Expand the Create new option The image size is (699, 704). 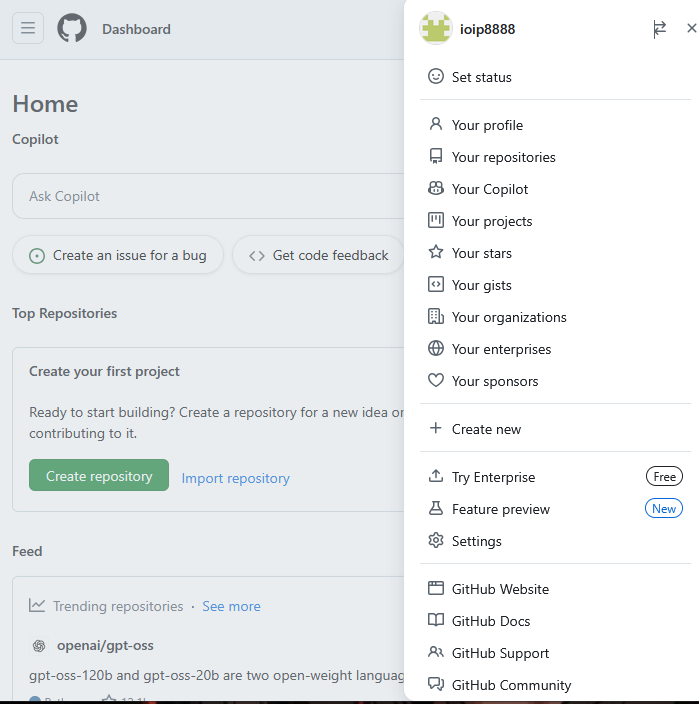pyautogui.click(x=486, y=429)
